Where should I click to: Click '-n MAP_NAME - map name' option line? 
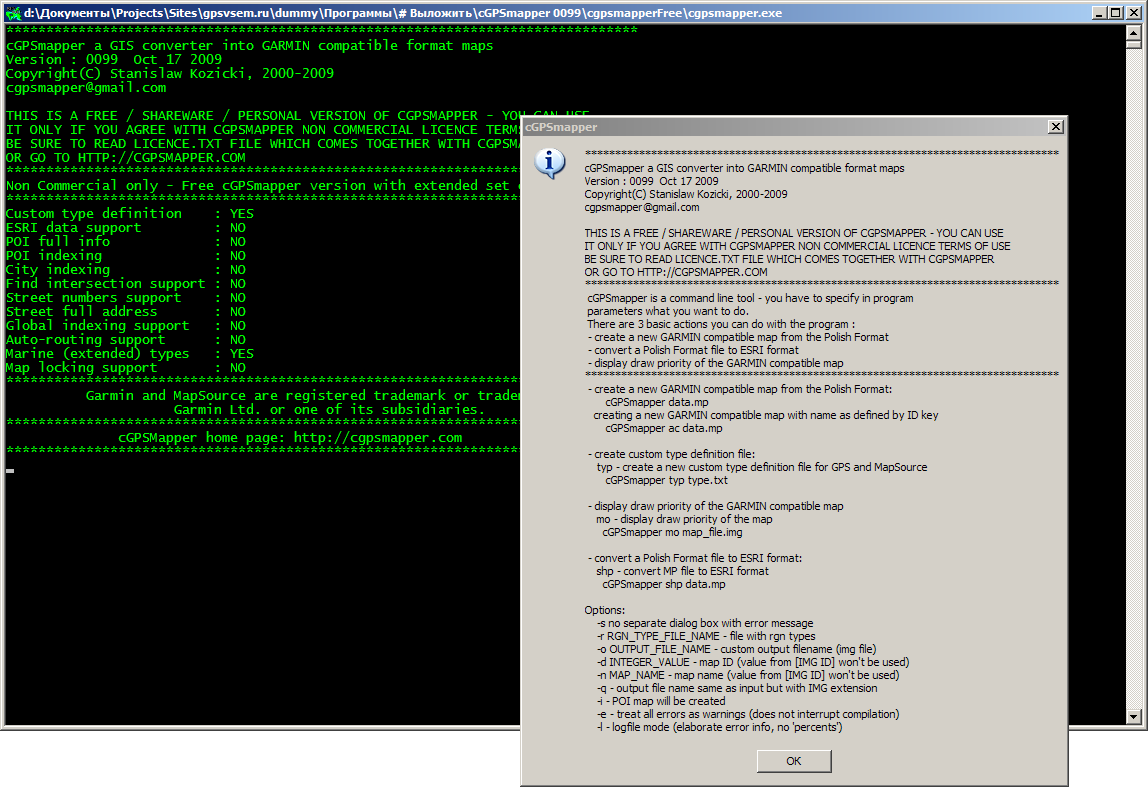click(748, 675)
